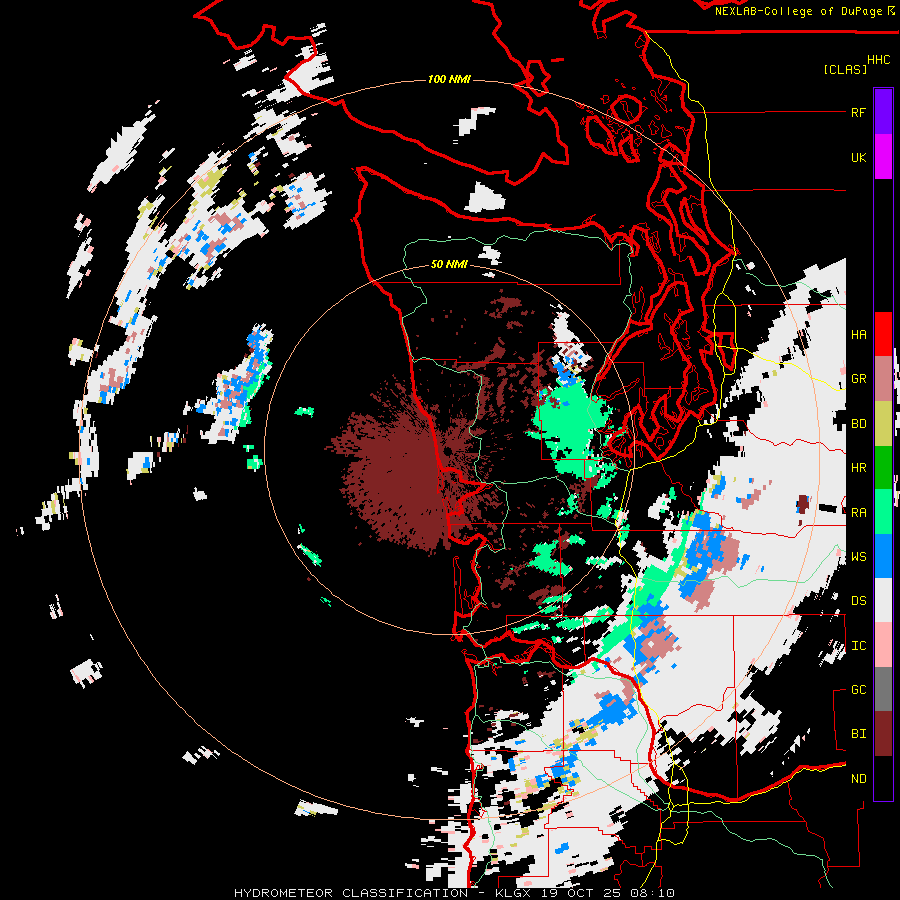This screenshot has height=900, width=900.
Task: Click the RF legend label
Action: tap(858, 112)
